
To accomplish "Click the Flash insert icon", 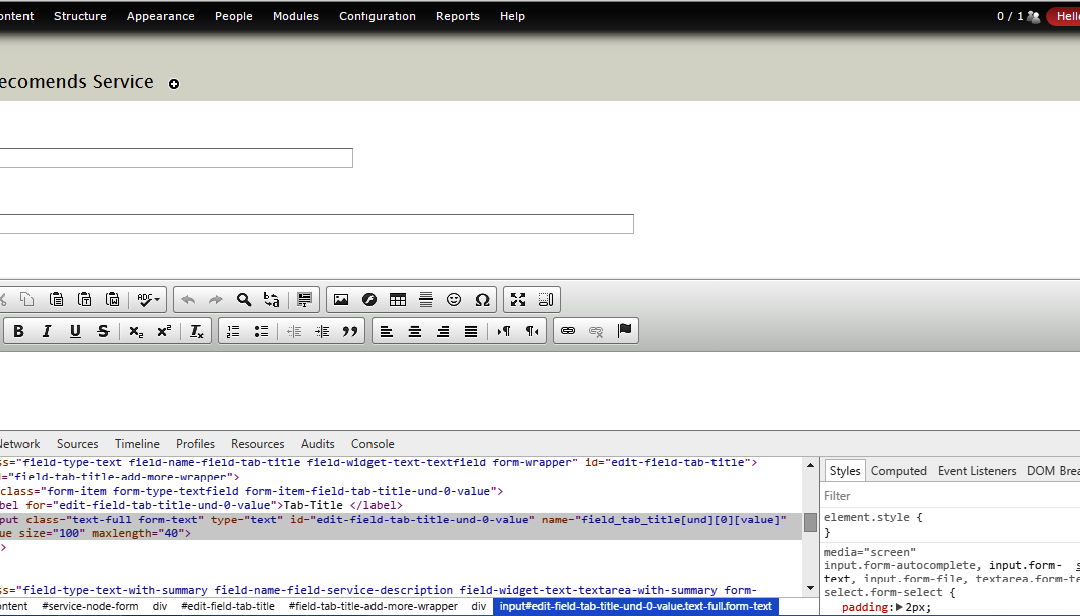I will (x=369, y=299).
